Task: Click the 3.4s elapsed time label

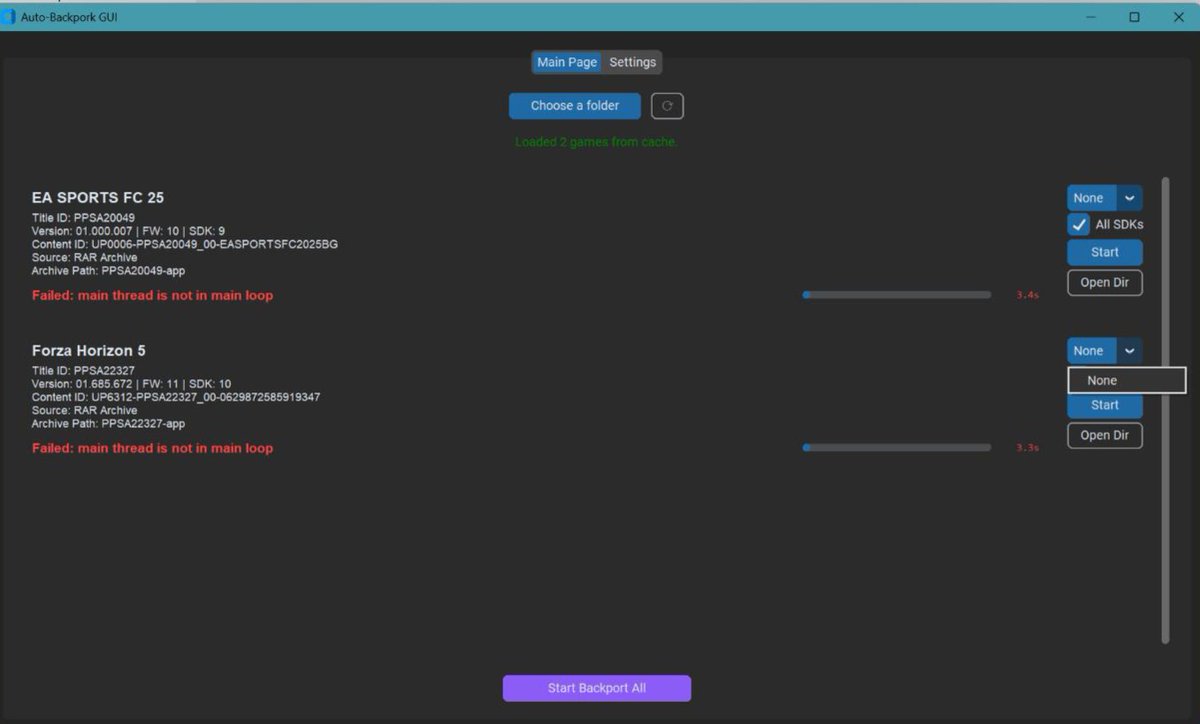Action: [x=1027, y=296]
